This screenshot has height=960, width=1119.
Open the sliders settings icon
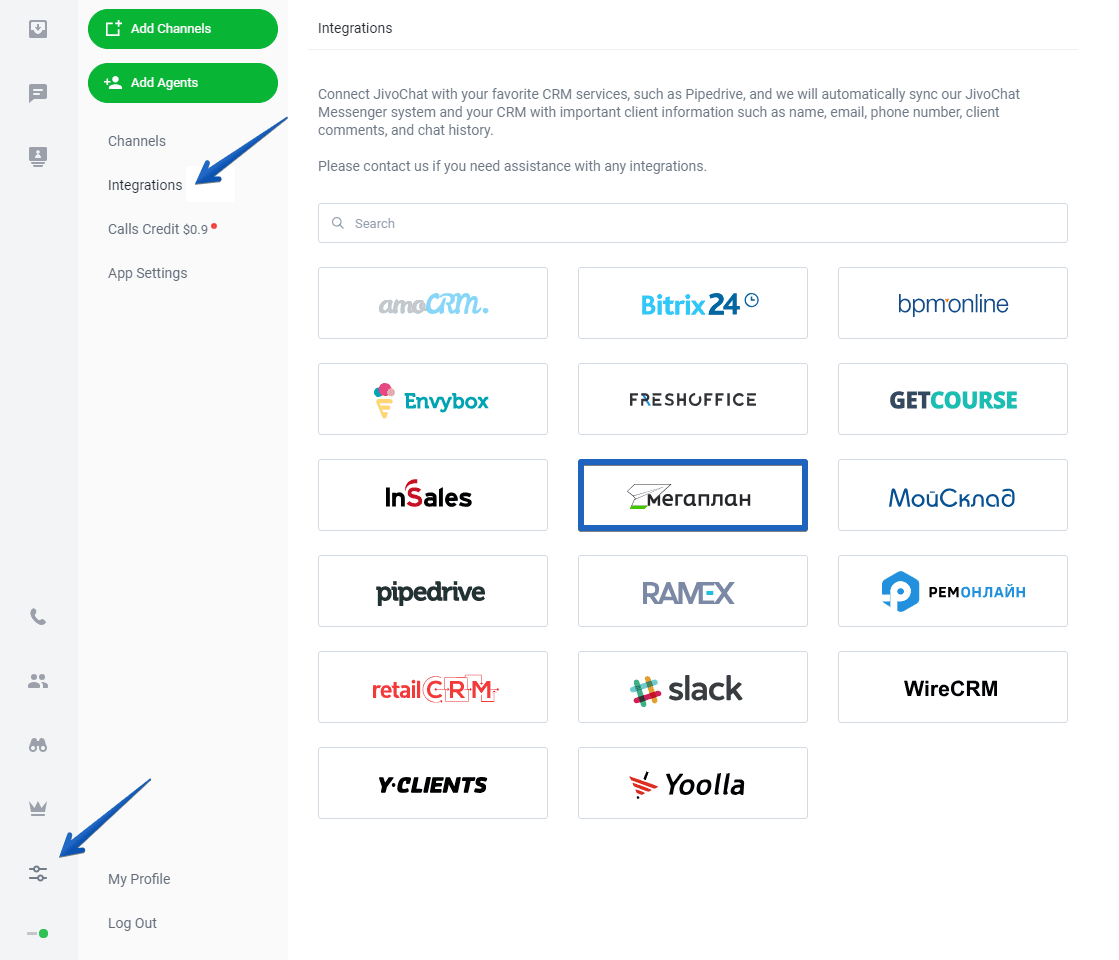(38, 873)
